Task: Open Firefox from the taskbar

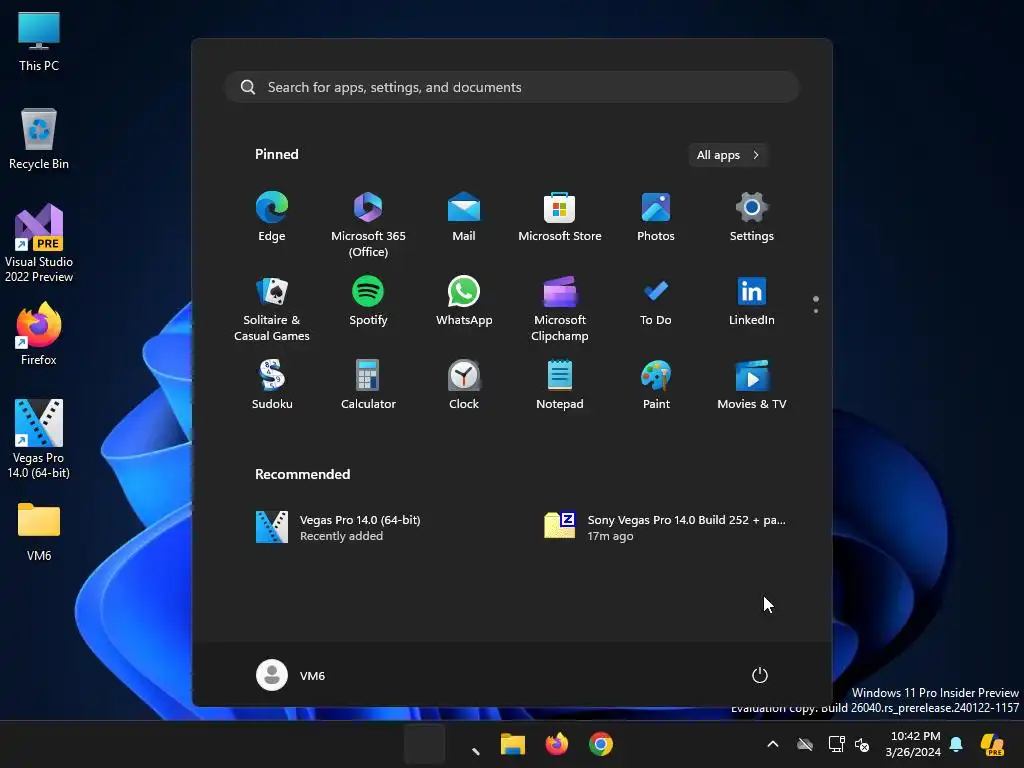Action: tap(556, 744)
